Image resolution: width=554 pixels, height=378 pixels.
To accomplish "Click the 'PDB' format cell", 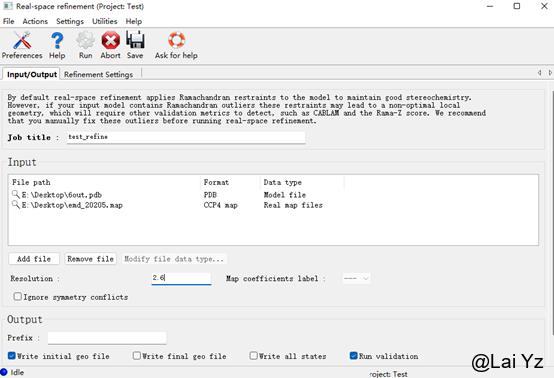I will click(x=210, y=195).
